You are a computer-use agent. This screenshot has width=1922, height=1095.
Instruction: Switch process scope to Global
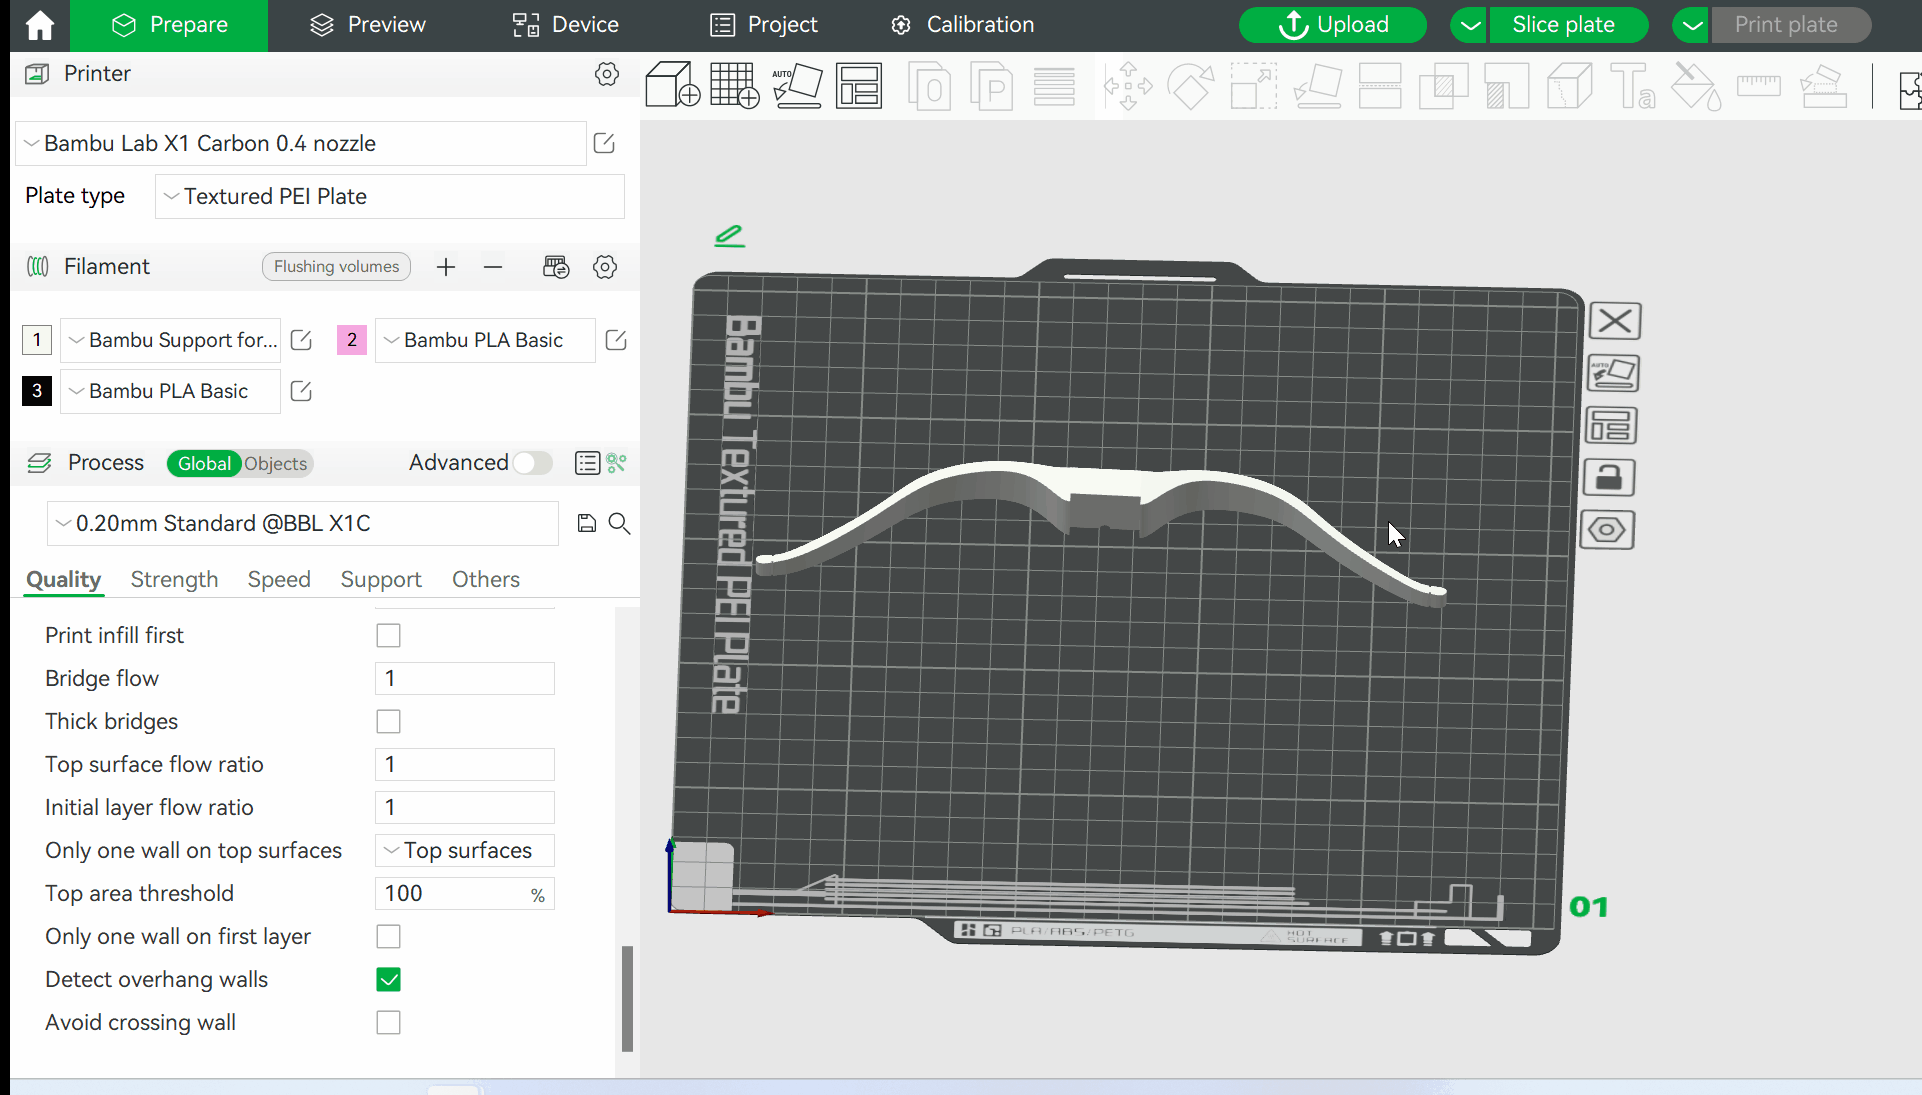pyautogui.click(x=204, y=464)
